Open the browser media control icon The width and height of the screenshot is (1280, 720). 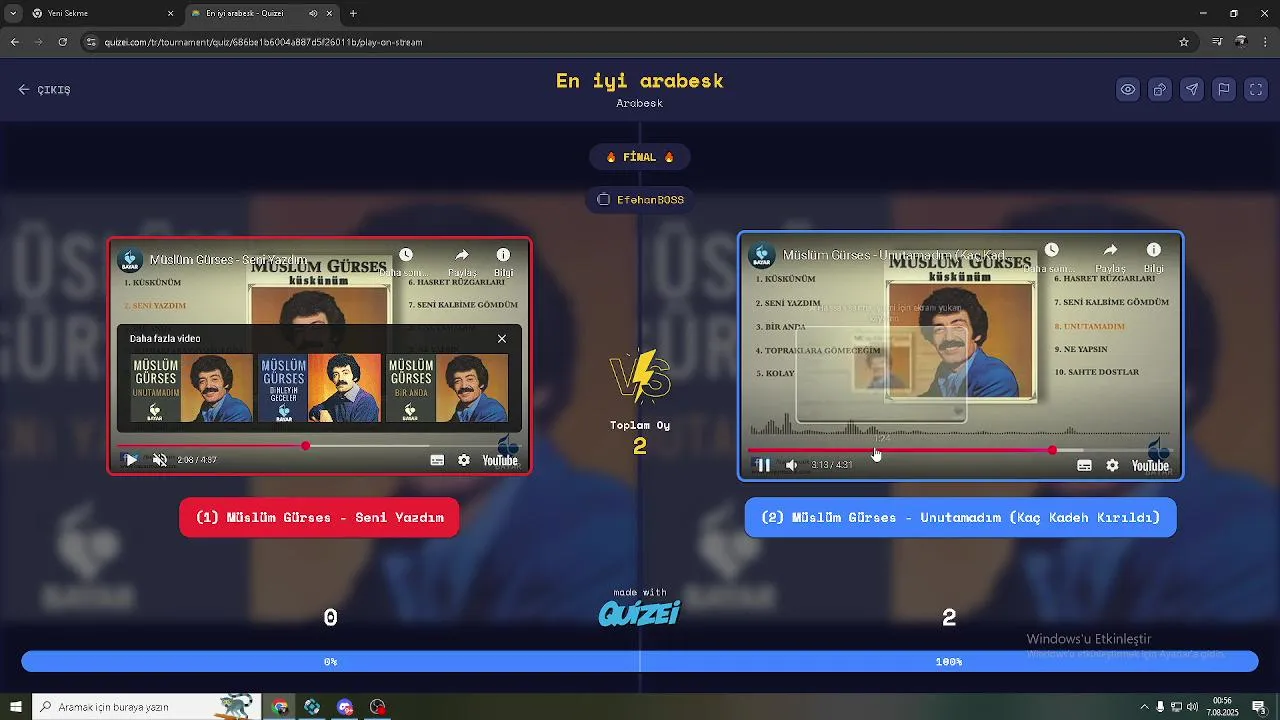(1217, 42)
